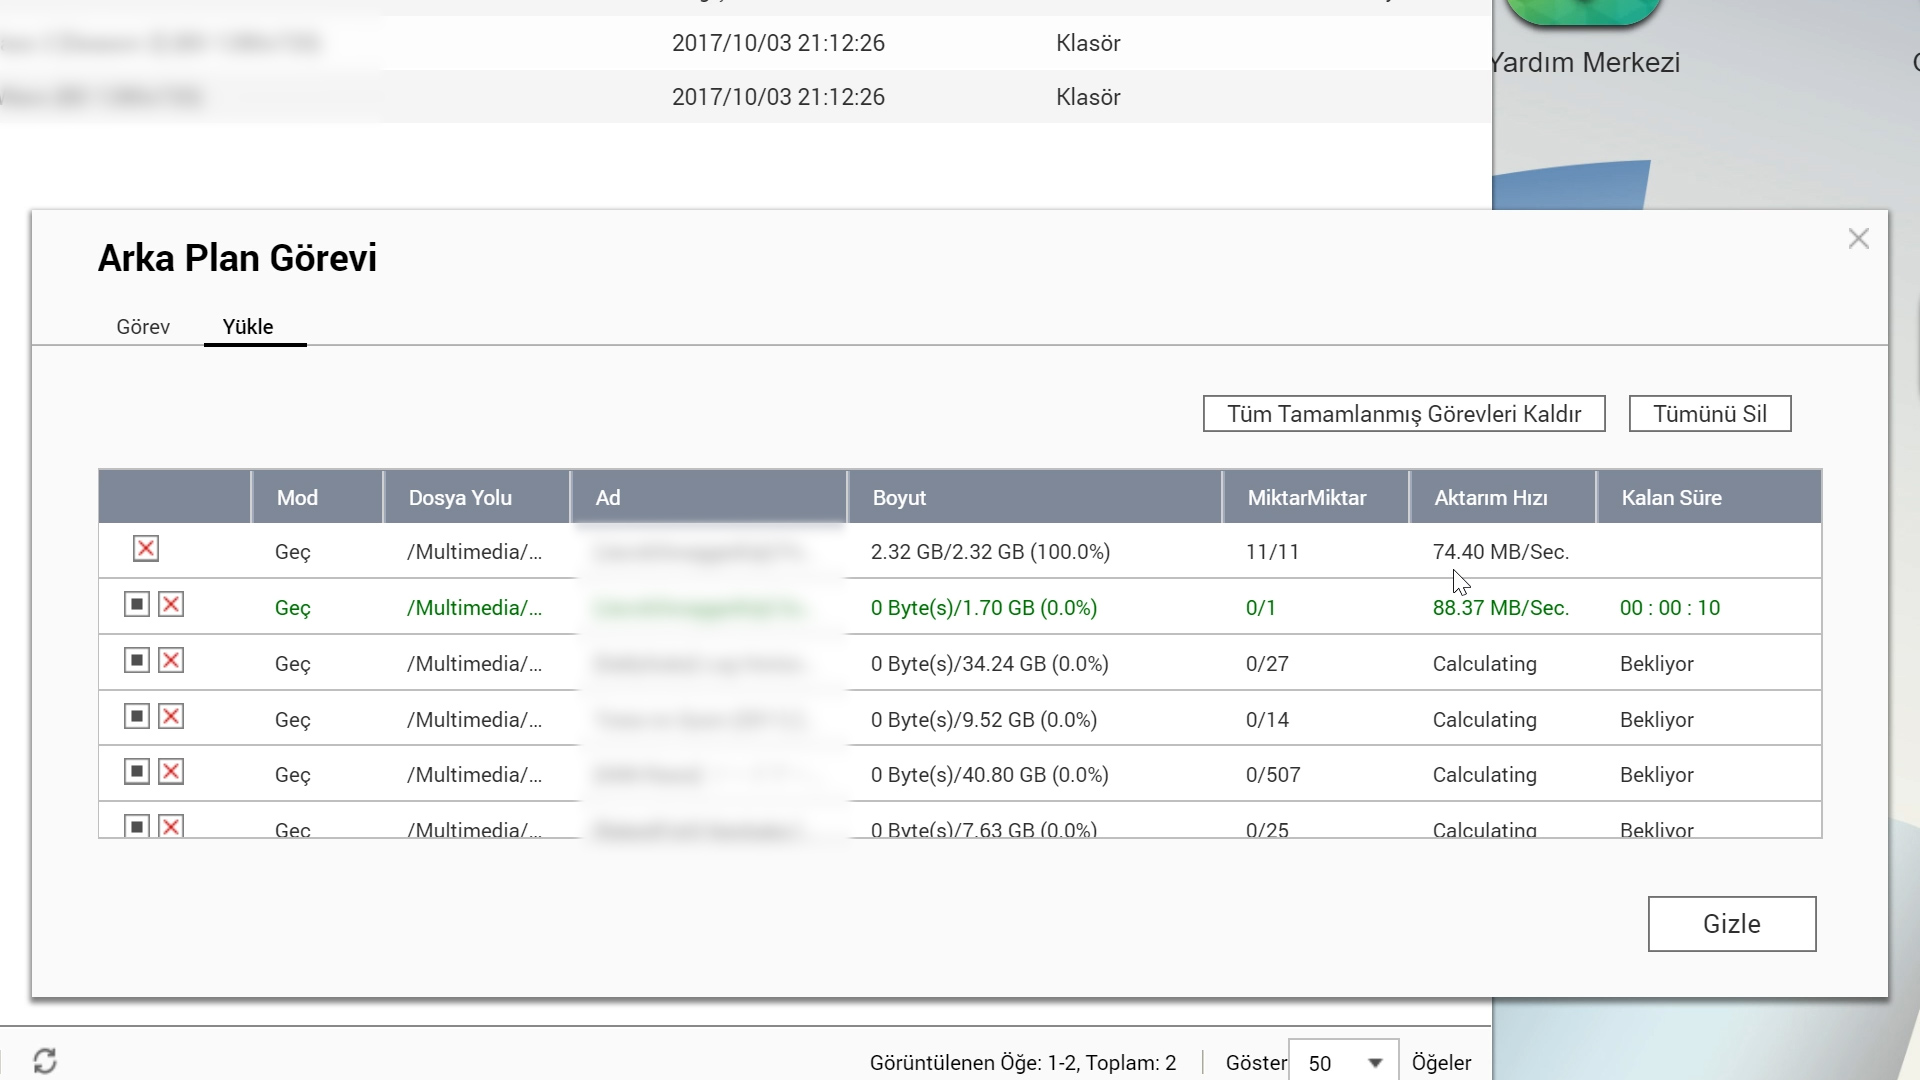The width and height of the screenshot is (1920, 1080).
Task: Click the 00 : 00 : 10 remaining time
Action: [x=1669, y=608]
